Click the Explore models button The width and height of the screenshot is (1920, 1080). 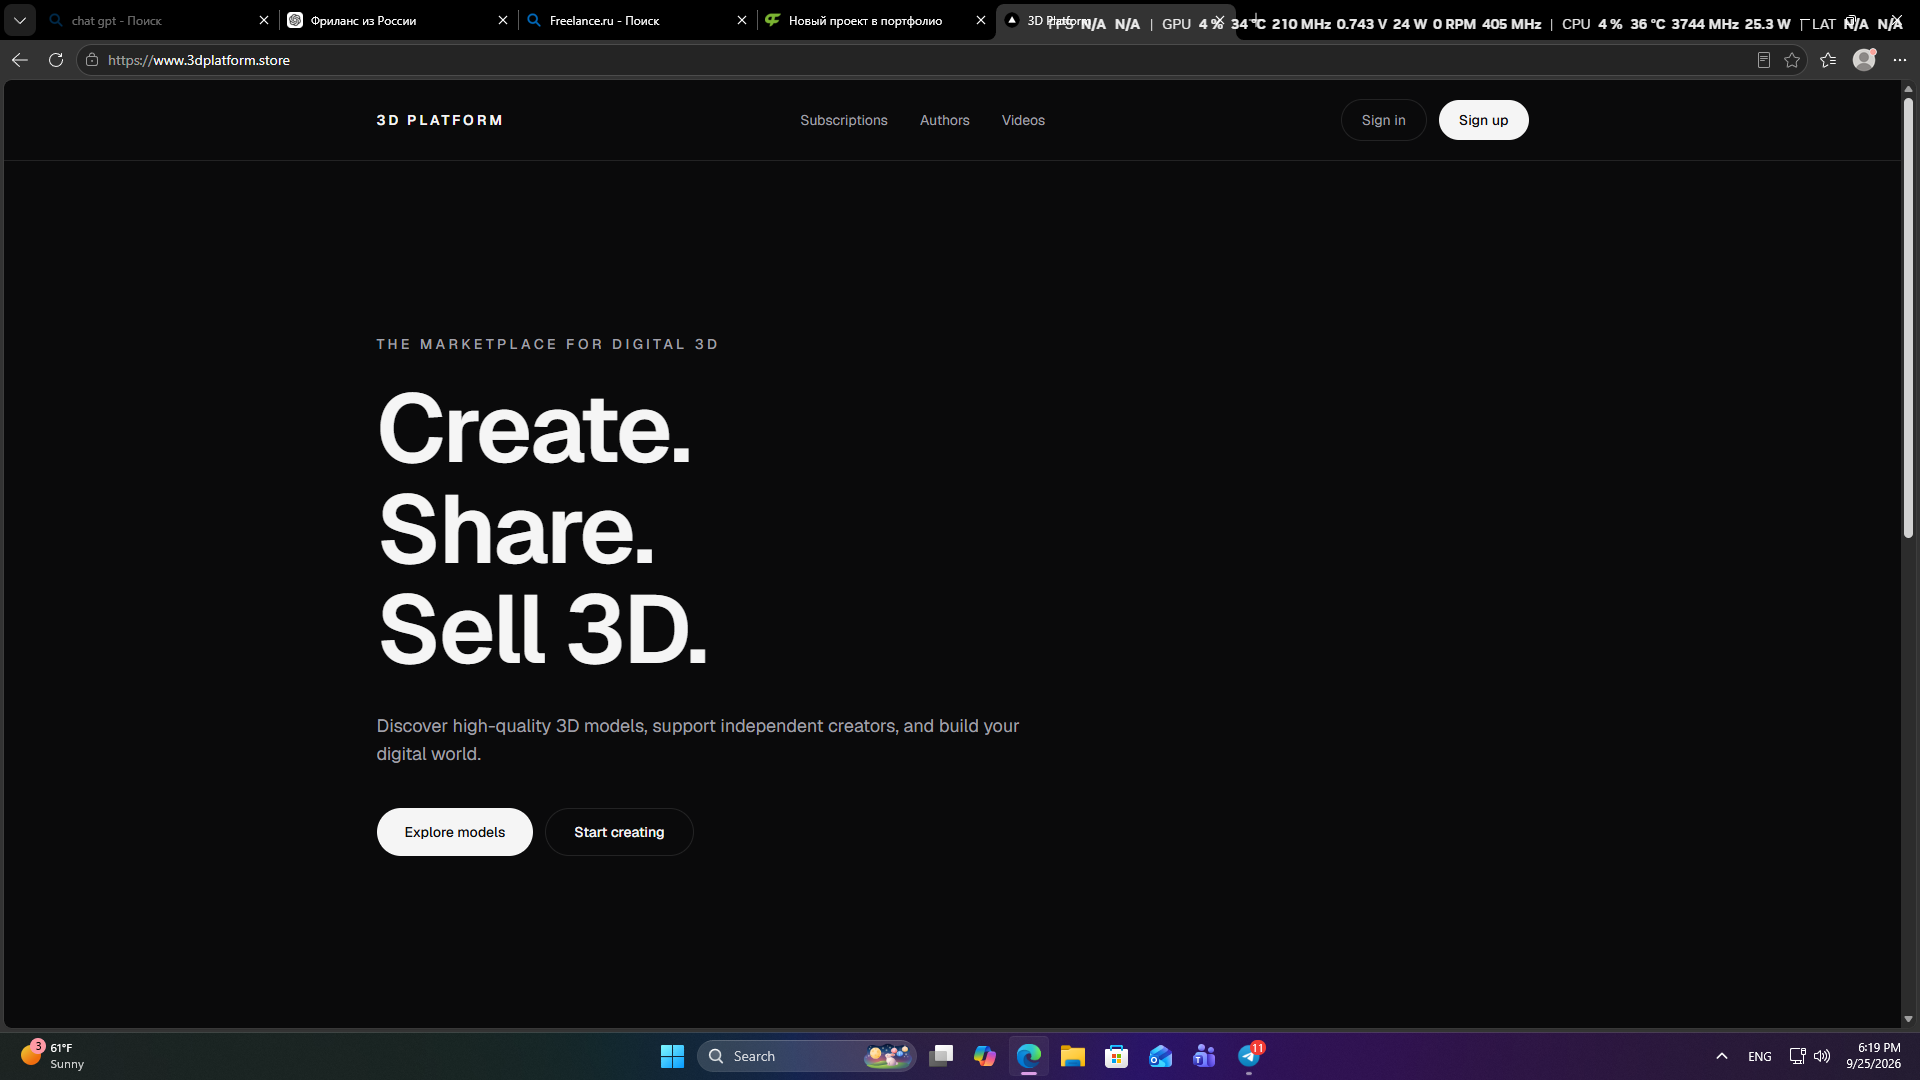click(455, 832)
